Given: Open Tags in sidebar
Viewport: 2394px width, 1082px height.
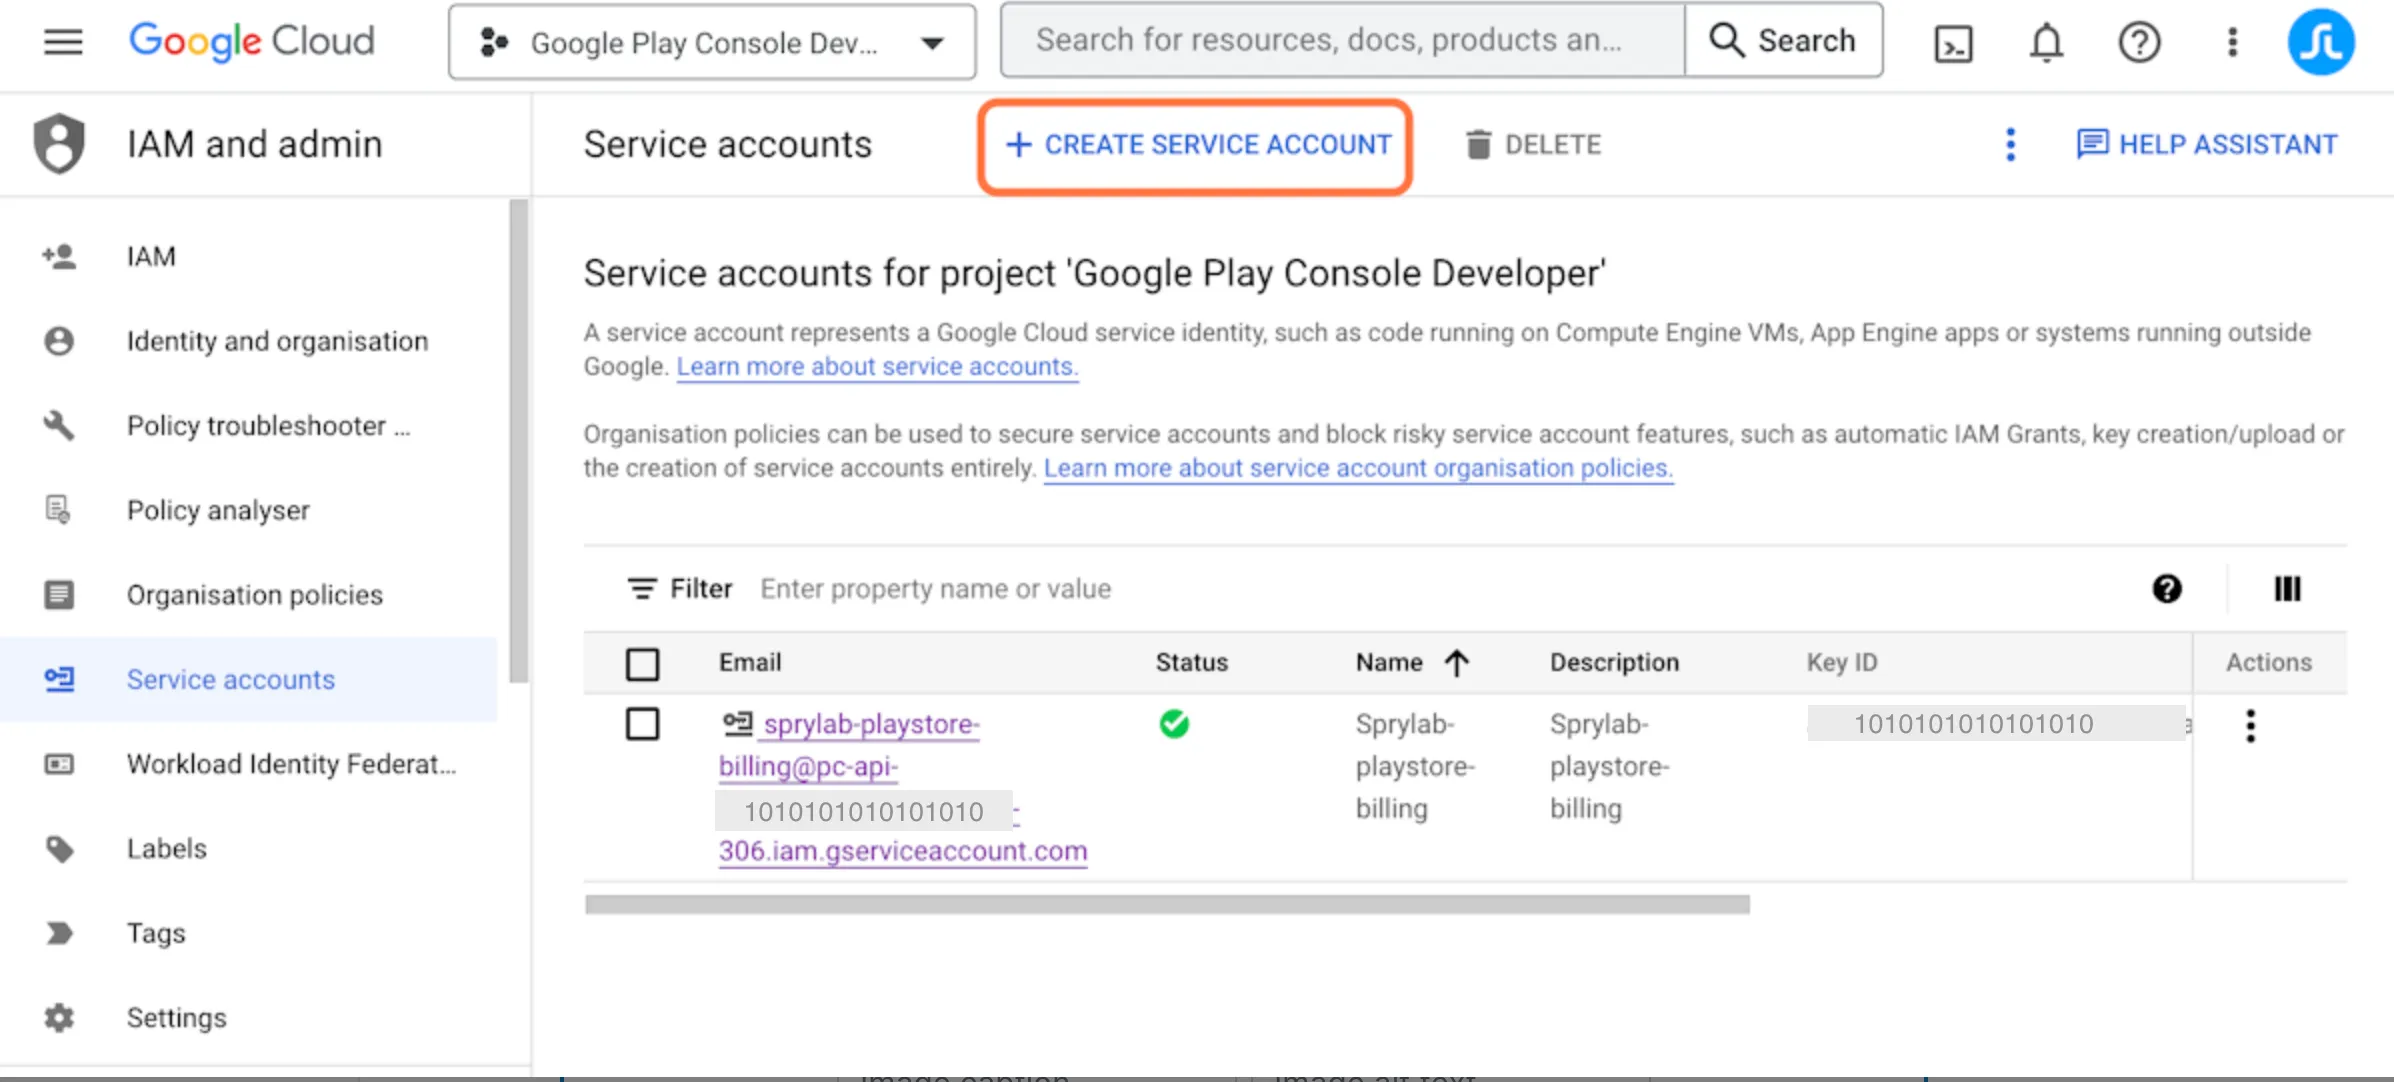Looking at the screenshot, I should 249,933.
